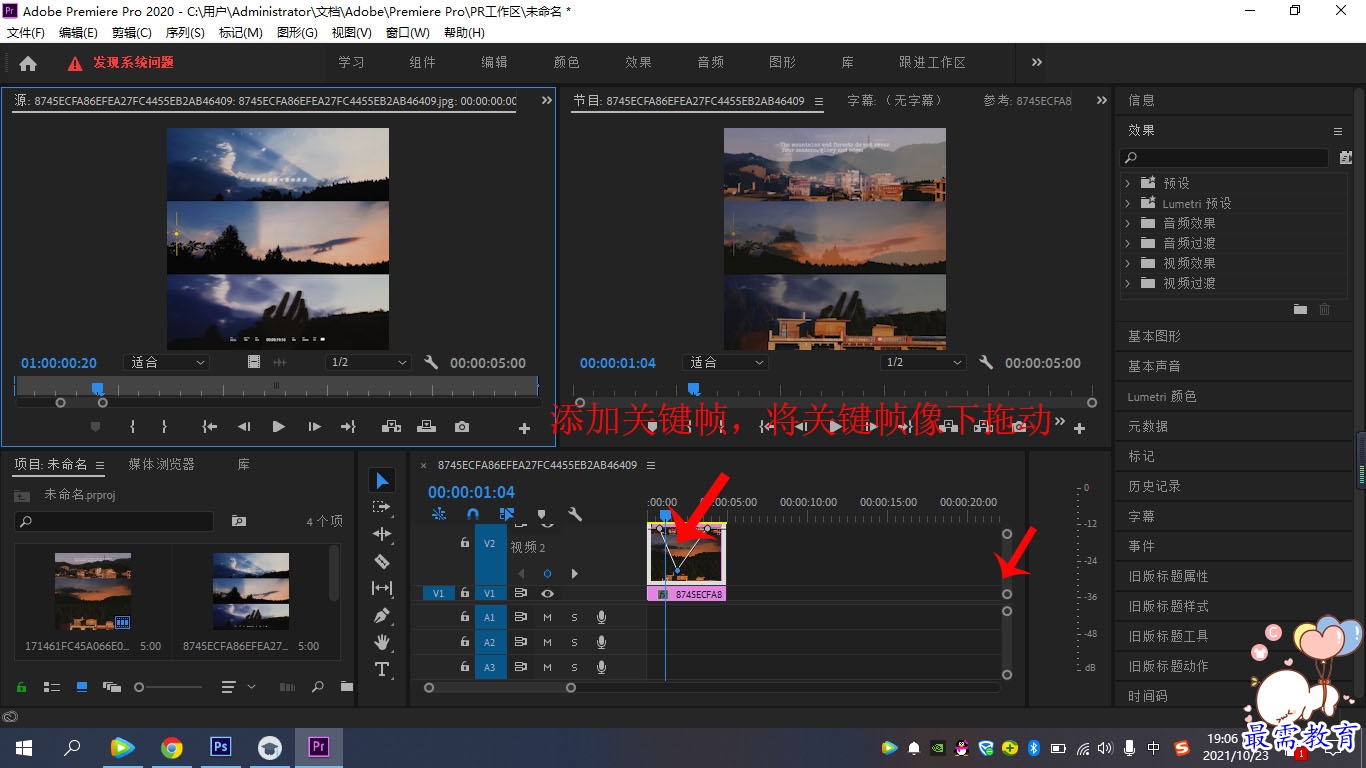Screen dimensions: 1366x768
Task: Toggle sync lock for A1 track
Action: point(520,617)
